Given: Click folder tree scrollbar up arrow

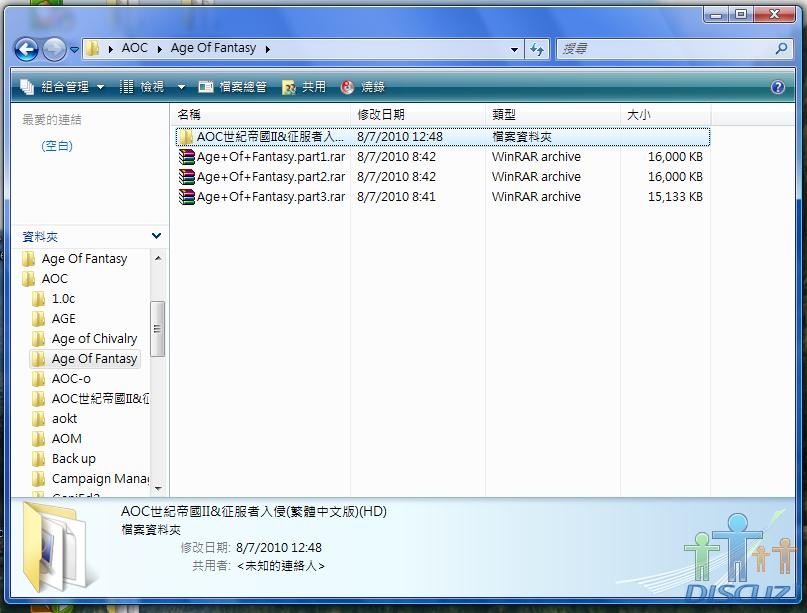Looking at the screenshot, I should pyautogui.click(x=158, y=258).
